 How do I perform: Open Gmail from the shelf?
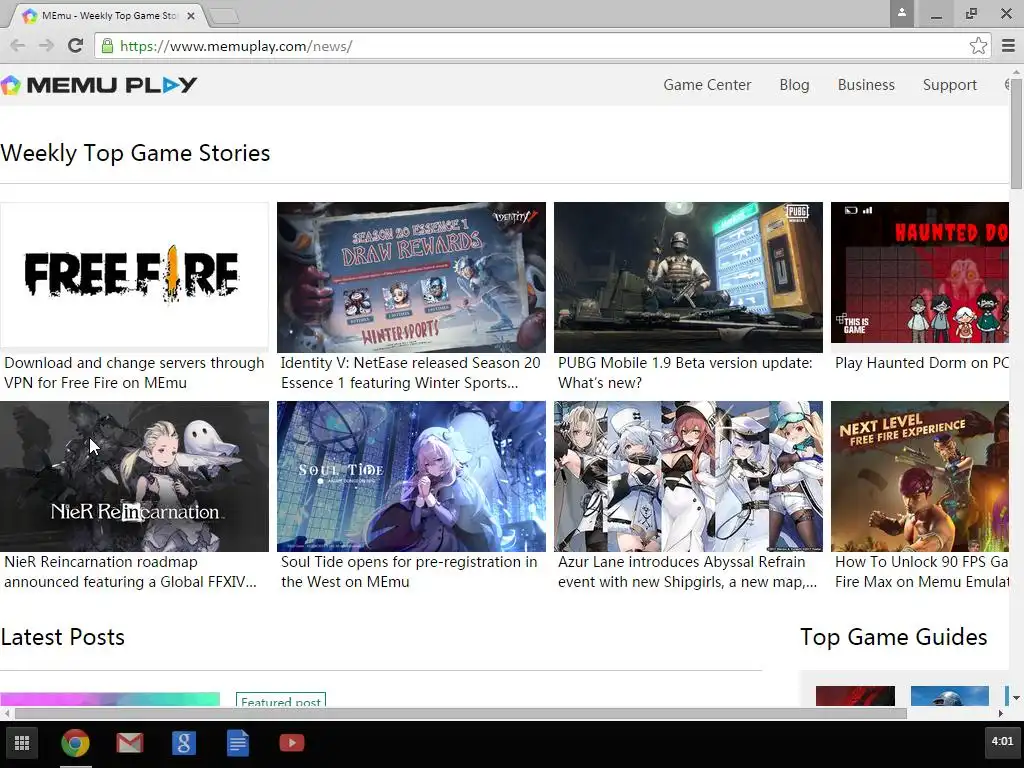(129, 743)
